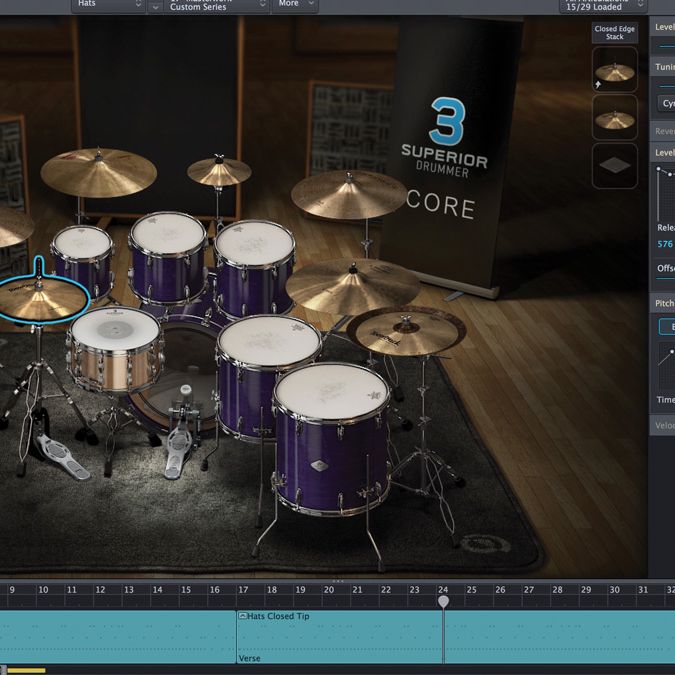Click bar 28 on the timeline ruler
The width and height of the screenshot is (675, 675).
point(557,590)
